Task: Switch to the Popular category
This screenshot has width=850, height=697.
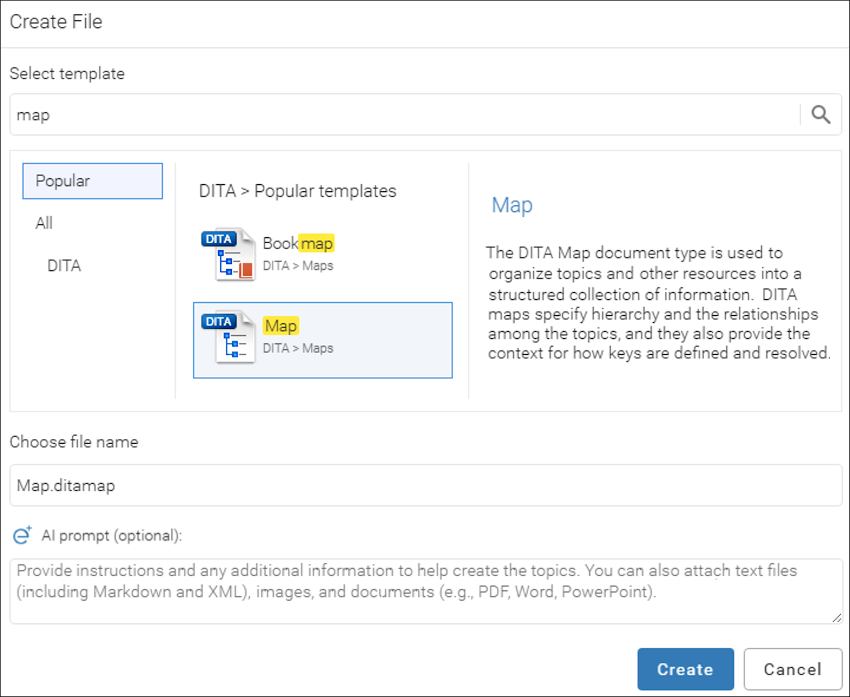Action: coord(92,181)
